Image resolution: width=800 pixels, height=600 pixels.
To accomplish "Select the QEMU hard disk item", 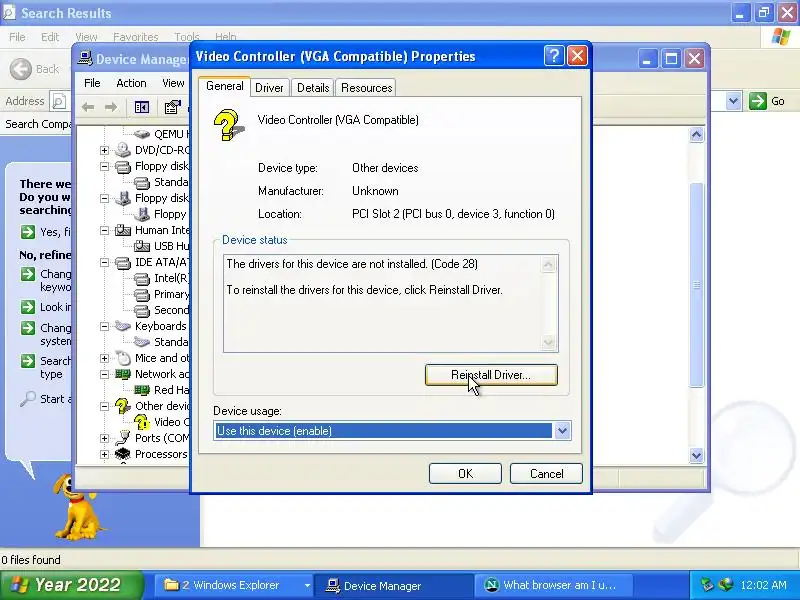I will tap(161, 134).
